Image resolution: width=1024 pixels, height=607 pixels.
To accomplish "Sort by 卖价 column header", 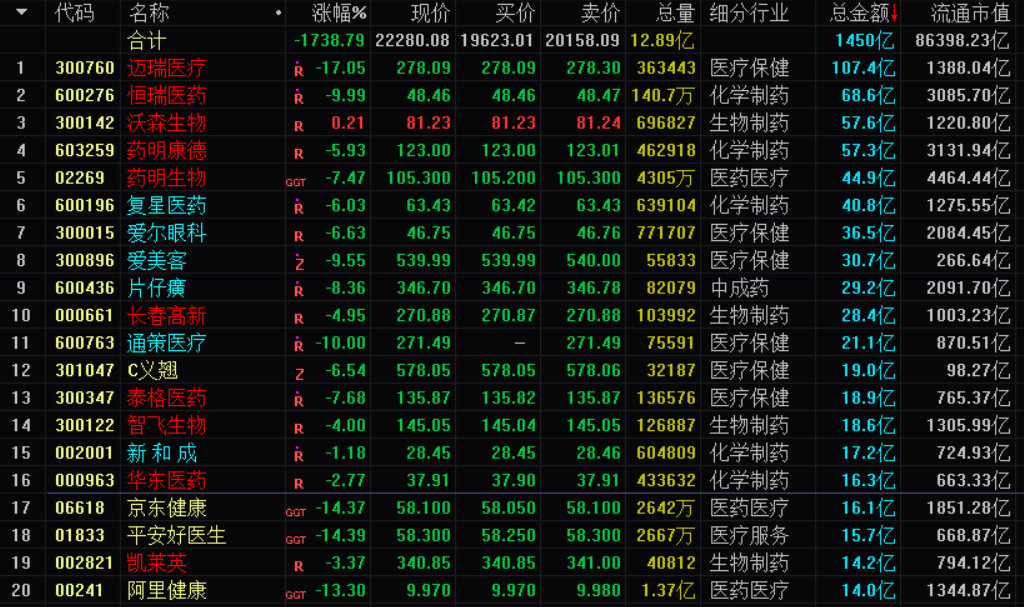I will [x=600, y=12].
